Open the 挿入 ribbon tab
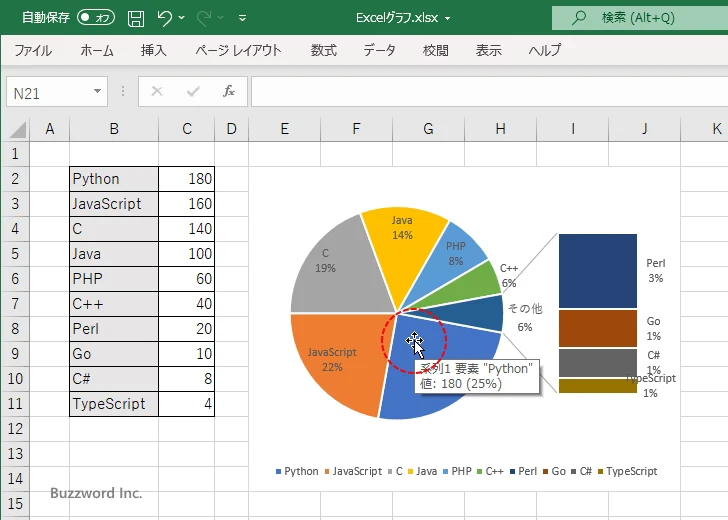This screenshot has height=520, width=728. point(153,50)
